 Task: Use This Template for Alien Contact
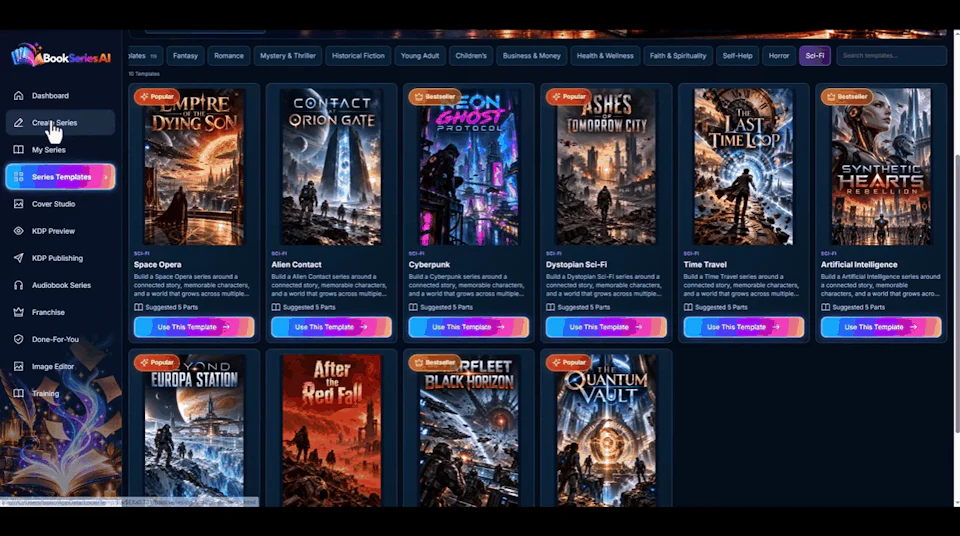[331, 327]
